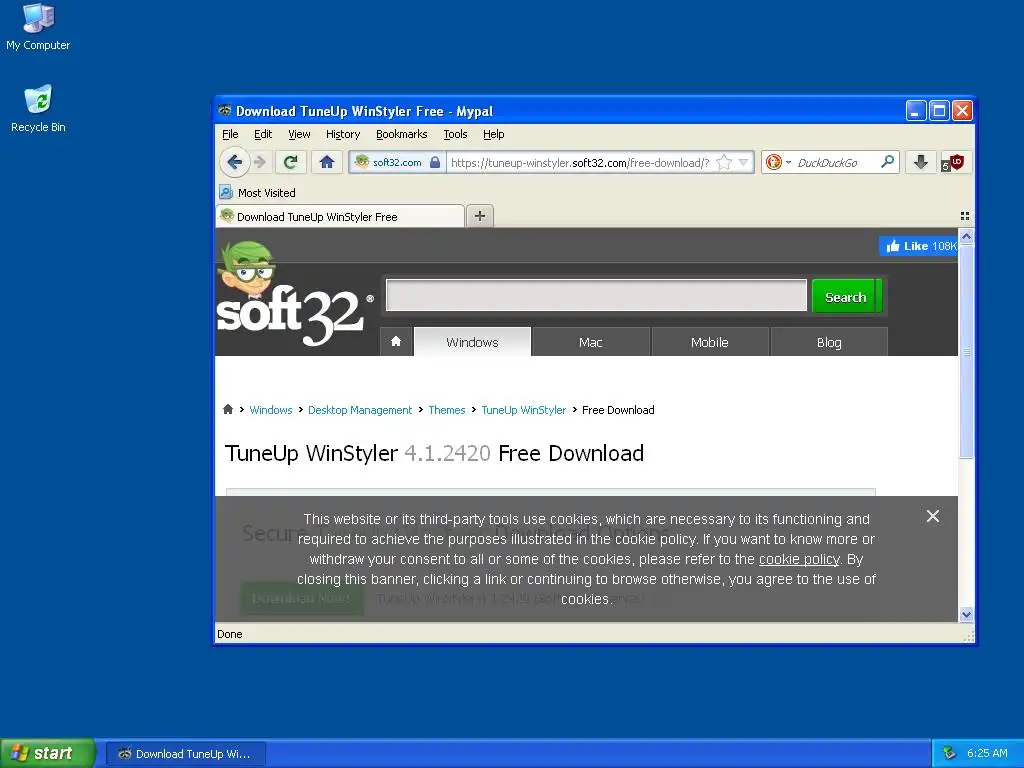Switch to the Blog navigation tab
The height and width of the screenshot is (768, 1024).
pos(829,342)
